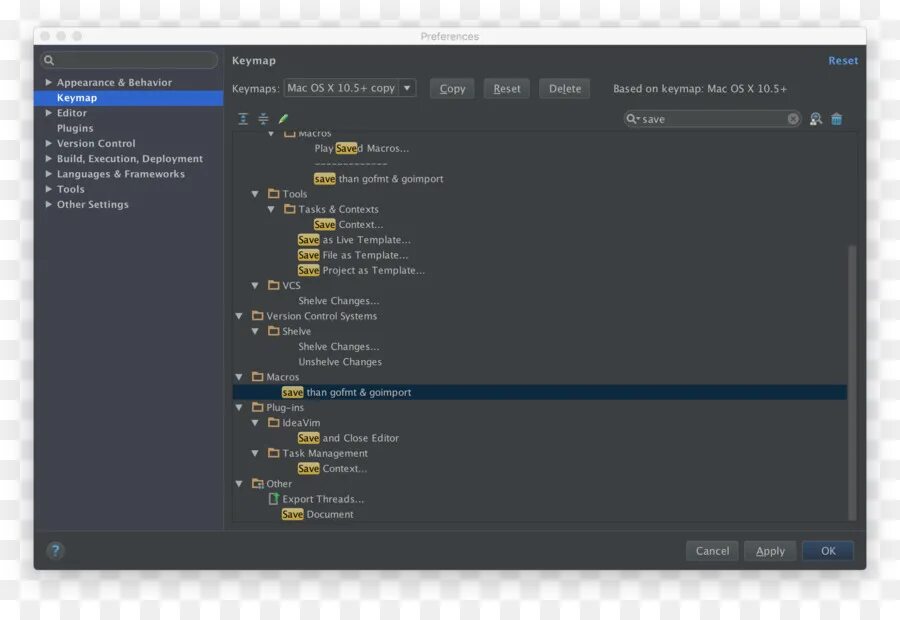Click the Plug-ins folder icon
Image resolution: width=900 pixels, height=620 pixels.
pyautogui.click(x=258, y=407)
